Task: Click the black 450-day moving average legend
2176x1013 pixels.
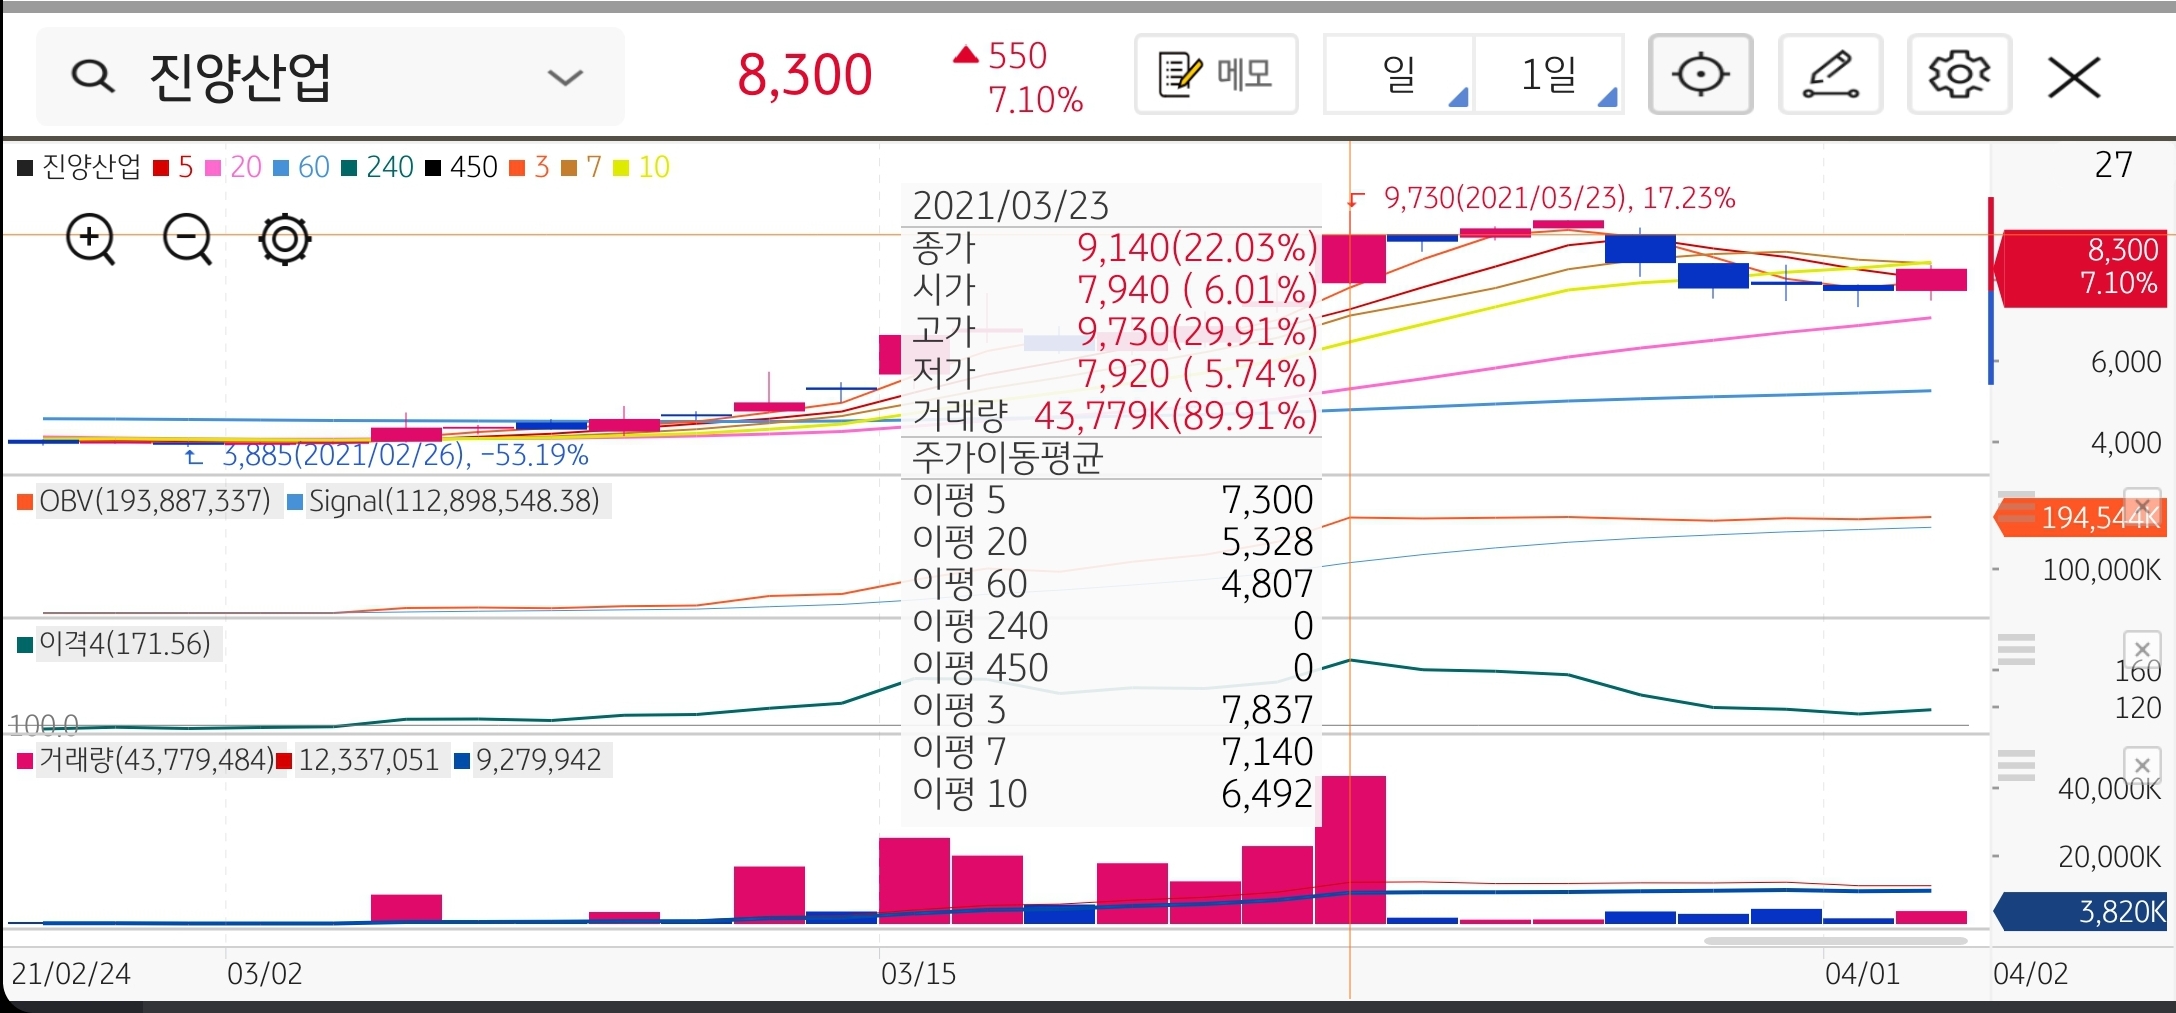Action: [461, 167]
